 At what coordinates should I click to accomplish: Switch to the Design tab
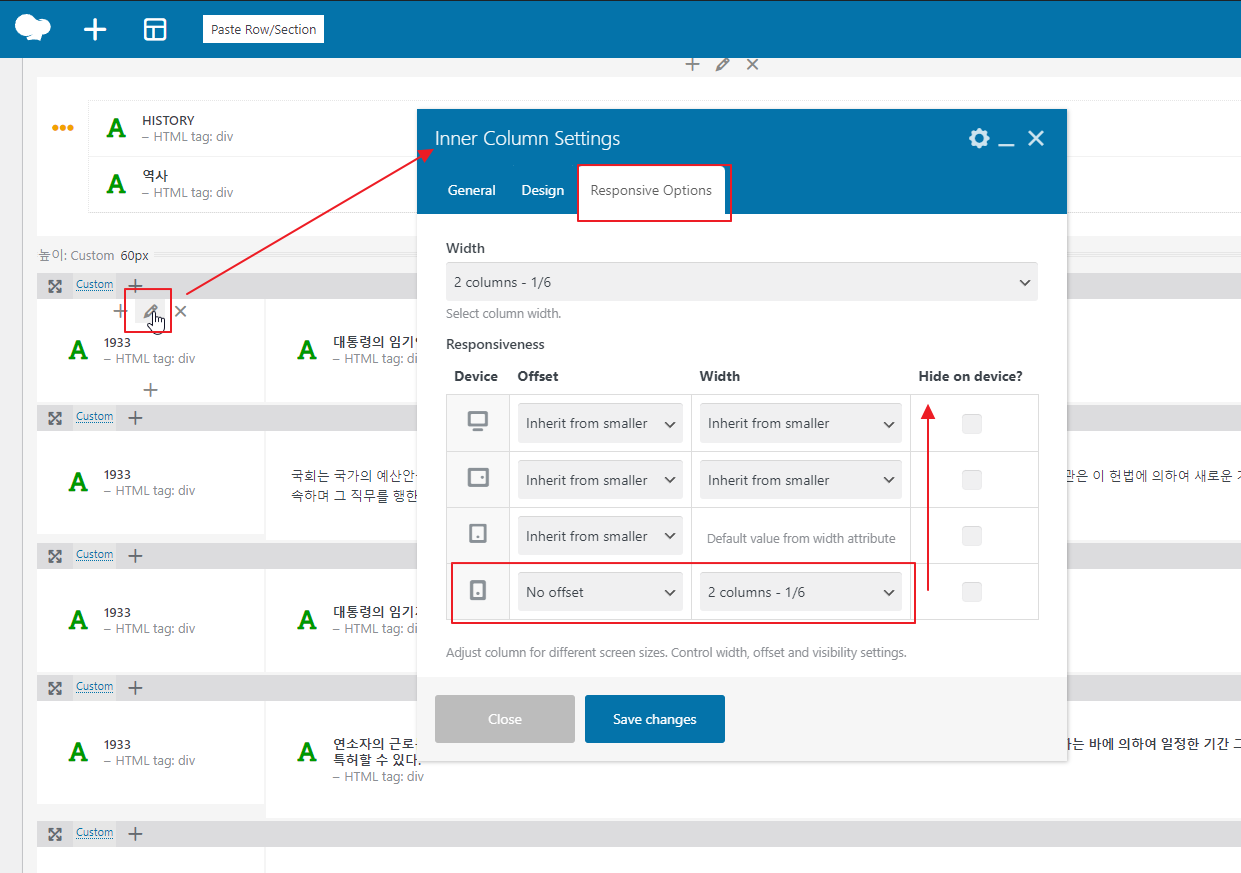(x=543, y=190)
